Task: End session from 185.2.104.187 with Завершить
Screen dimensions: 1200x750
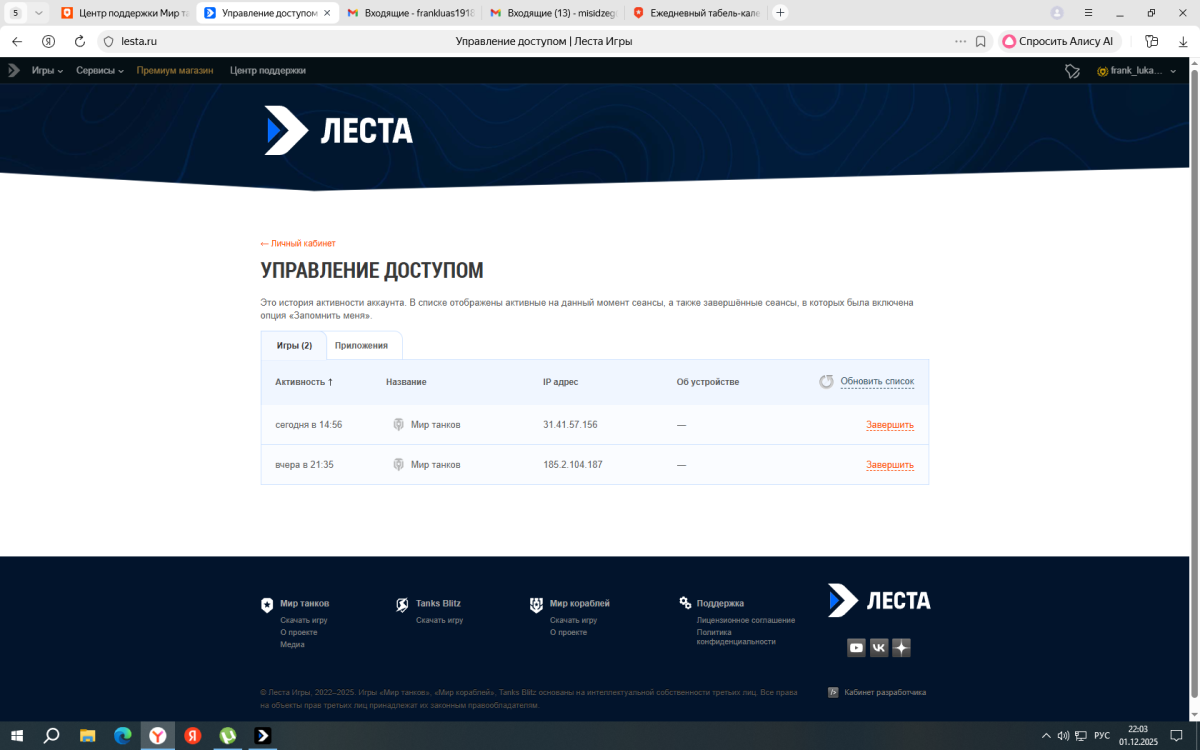Action: tap(890, 465)
